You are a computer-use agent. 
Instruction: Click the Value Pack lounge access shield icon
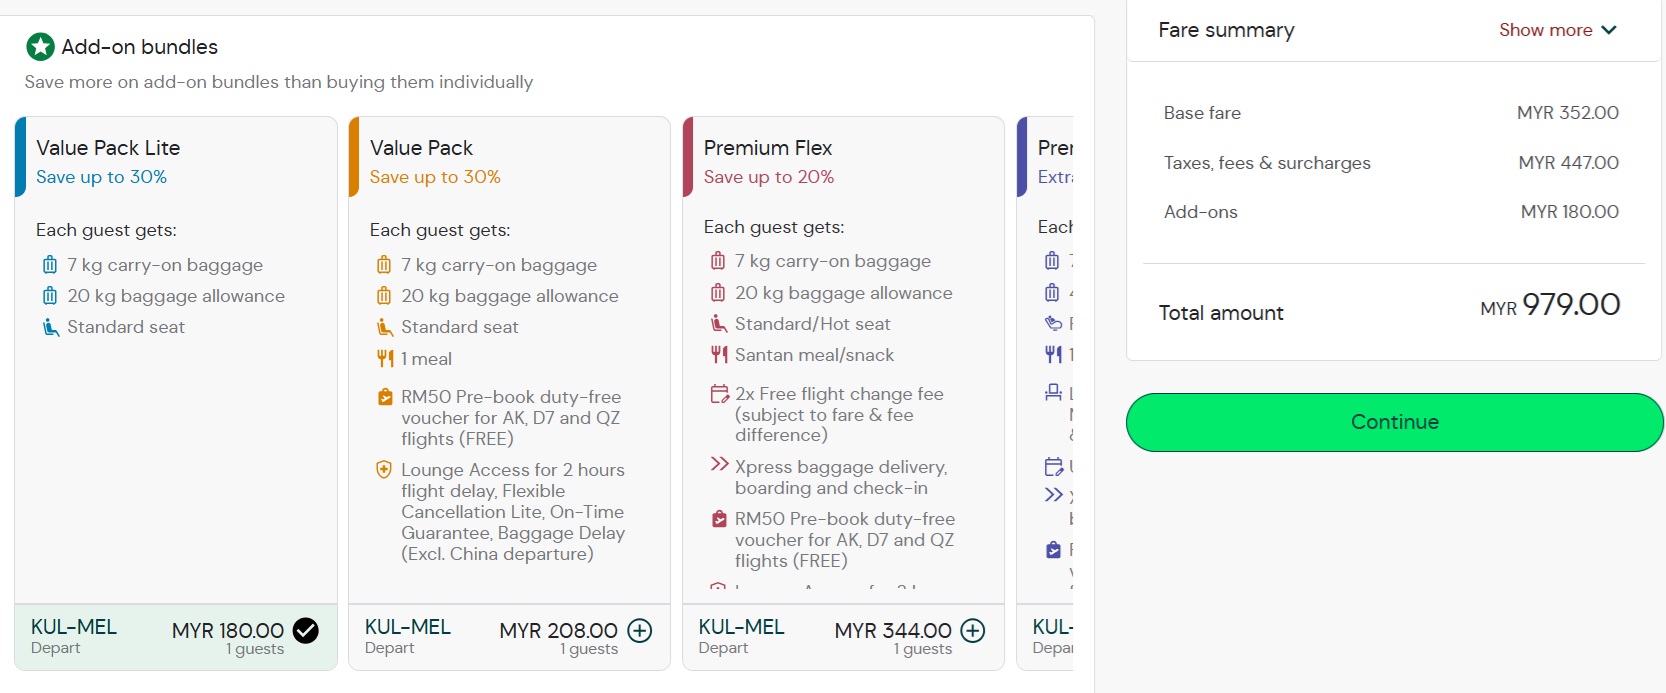384,469
